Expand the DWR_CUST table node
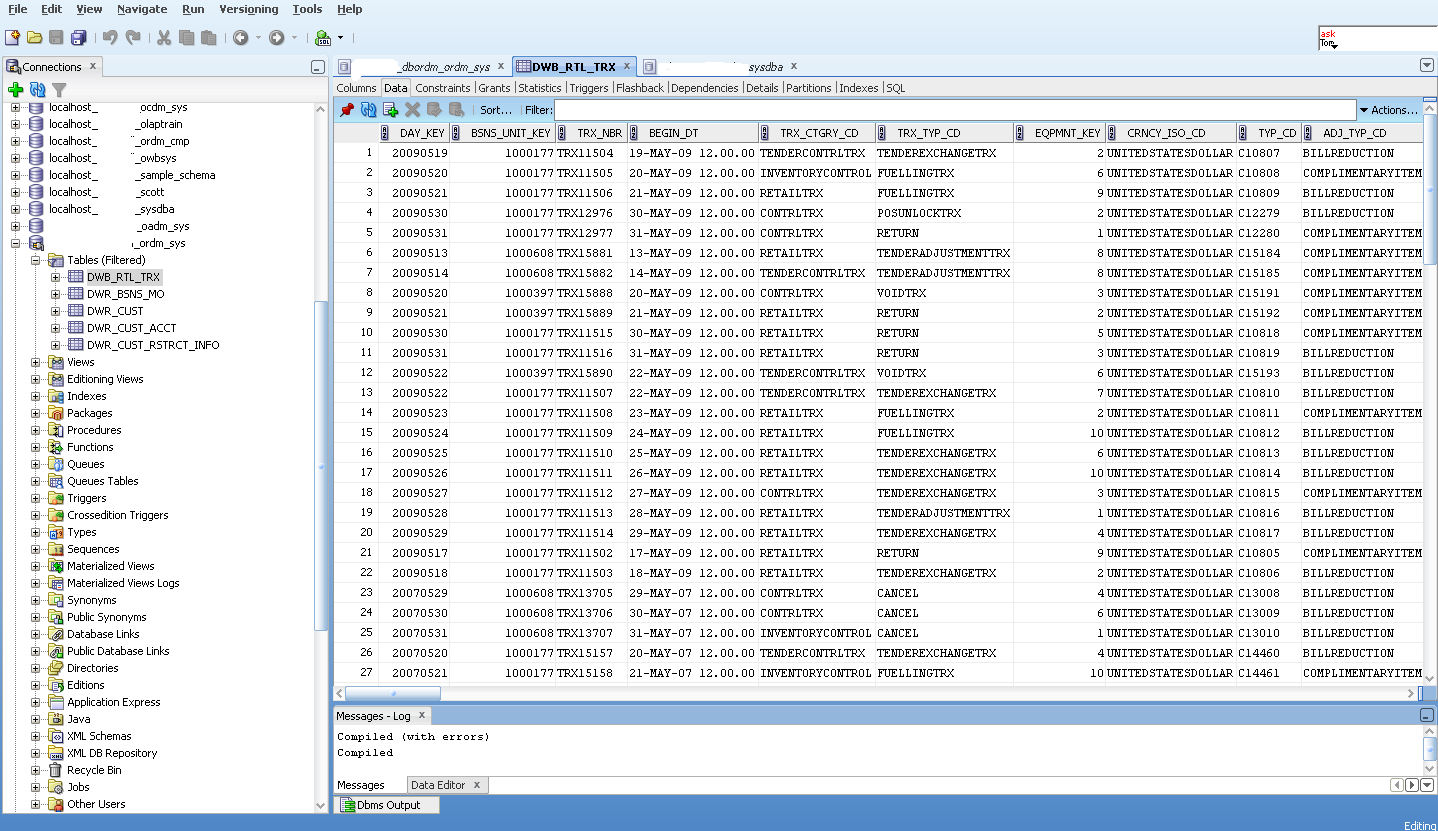The width and height of the screenshot is (1438, 831). click(x=56, y=311)
